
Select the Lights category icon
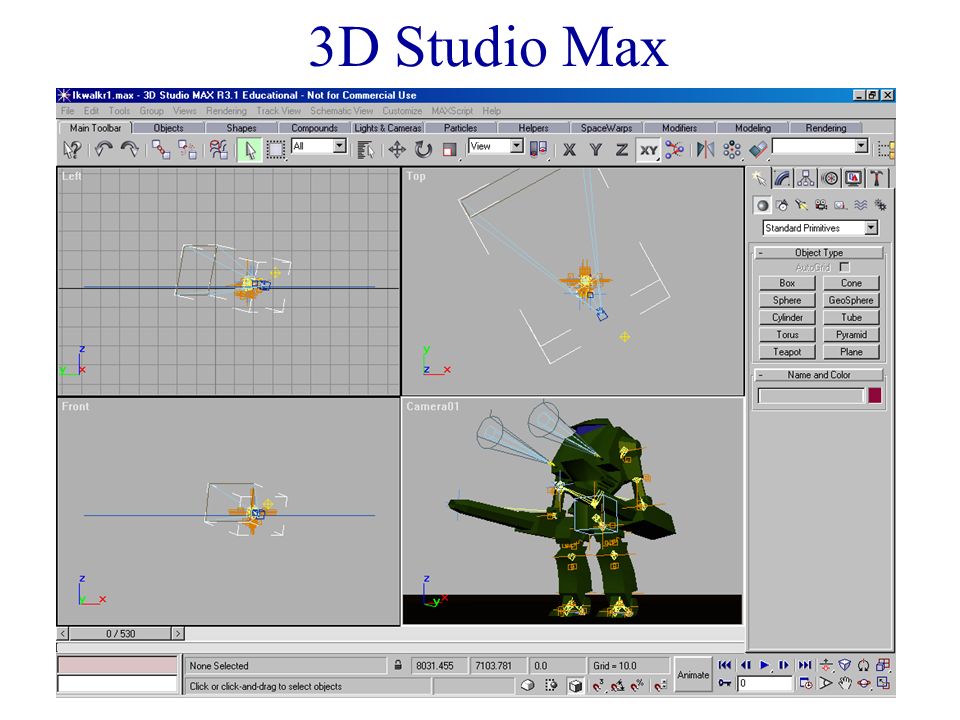(x=801, y=205)
